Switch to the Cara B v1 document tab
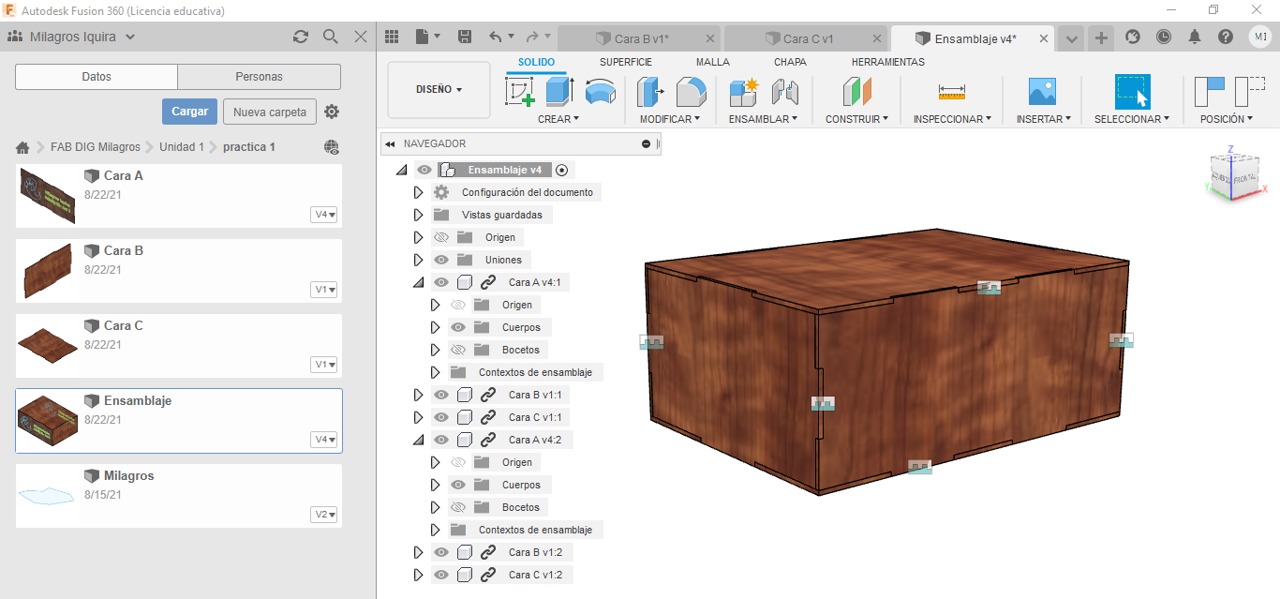The width and height of the screenshot is (1280, 599). pyautogui.click(x=640, y=38)
